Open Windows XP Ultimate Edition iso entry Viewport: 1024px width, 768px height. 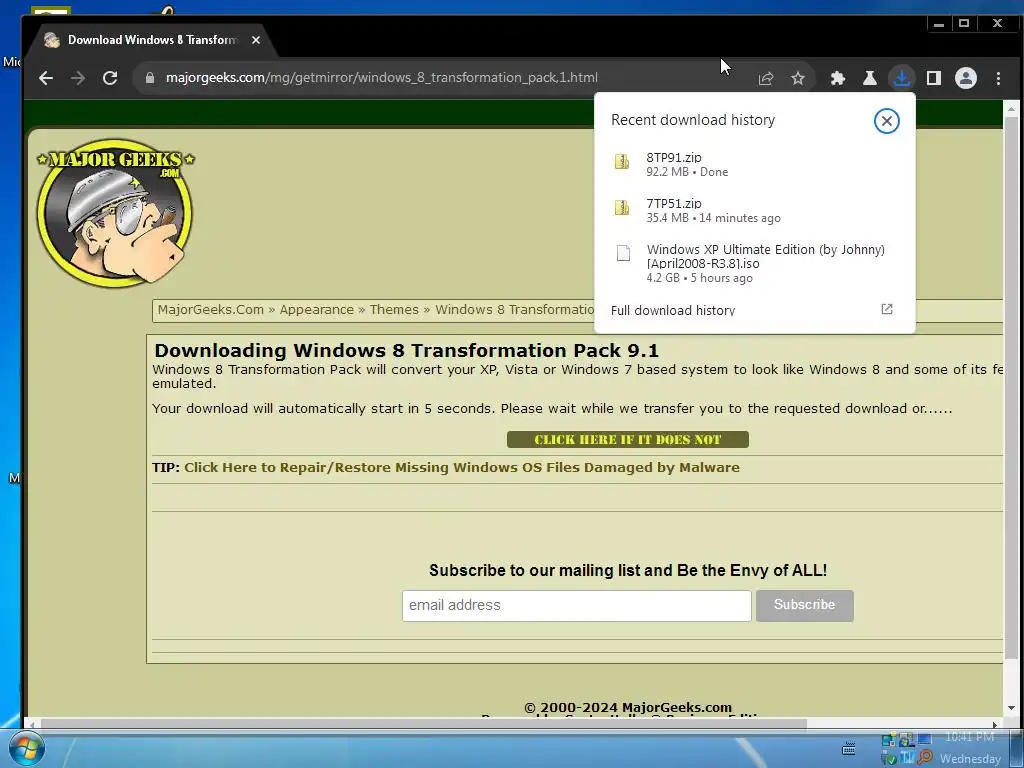click(x=754, y=263)
